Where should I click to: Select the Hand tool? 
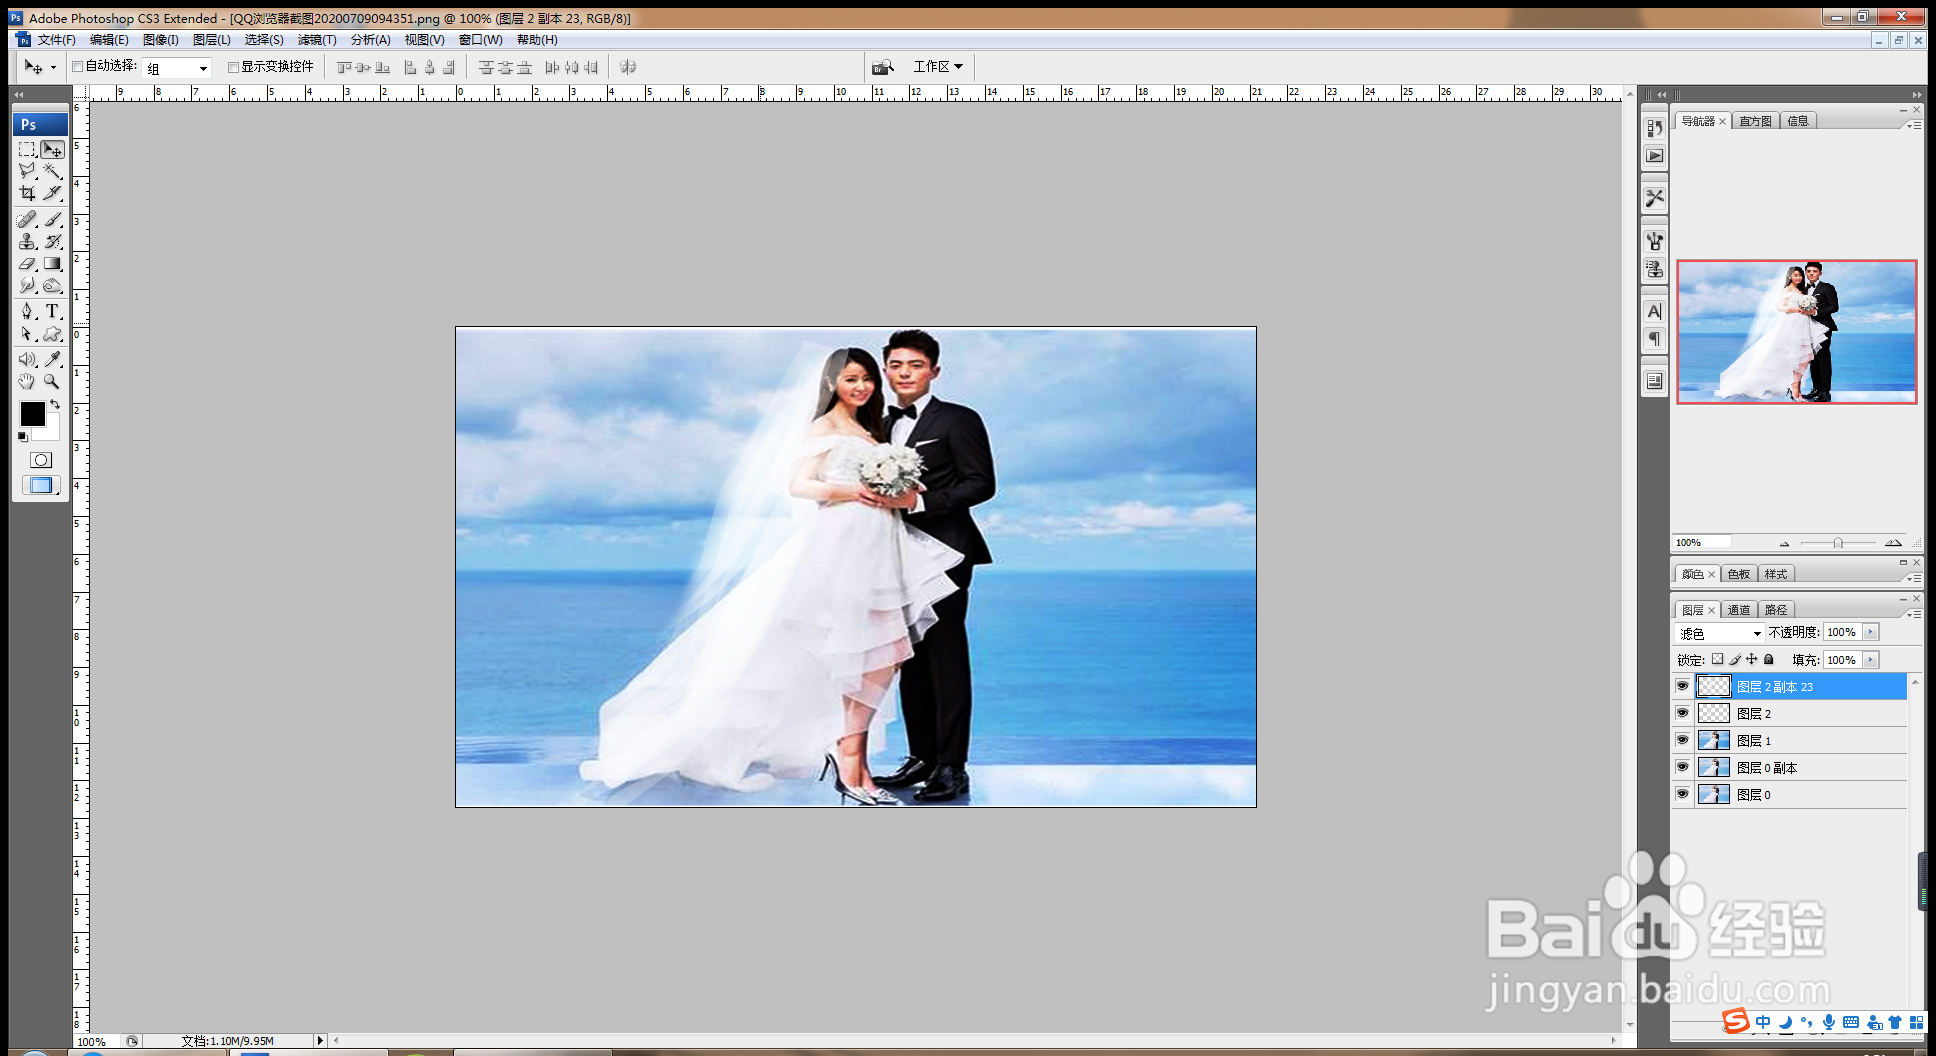[x=27, y=381]
